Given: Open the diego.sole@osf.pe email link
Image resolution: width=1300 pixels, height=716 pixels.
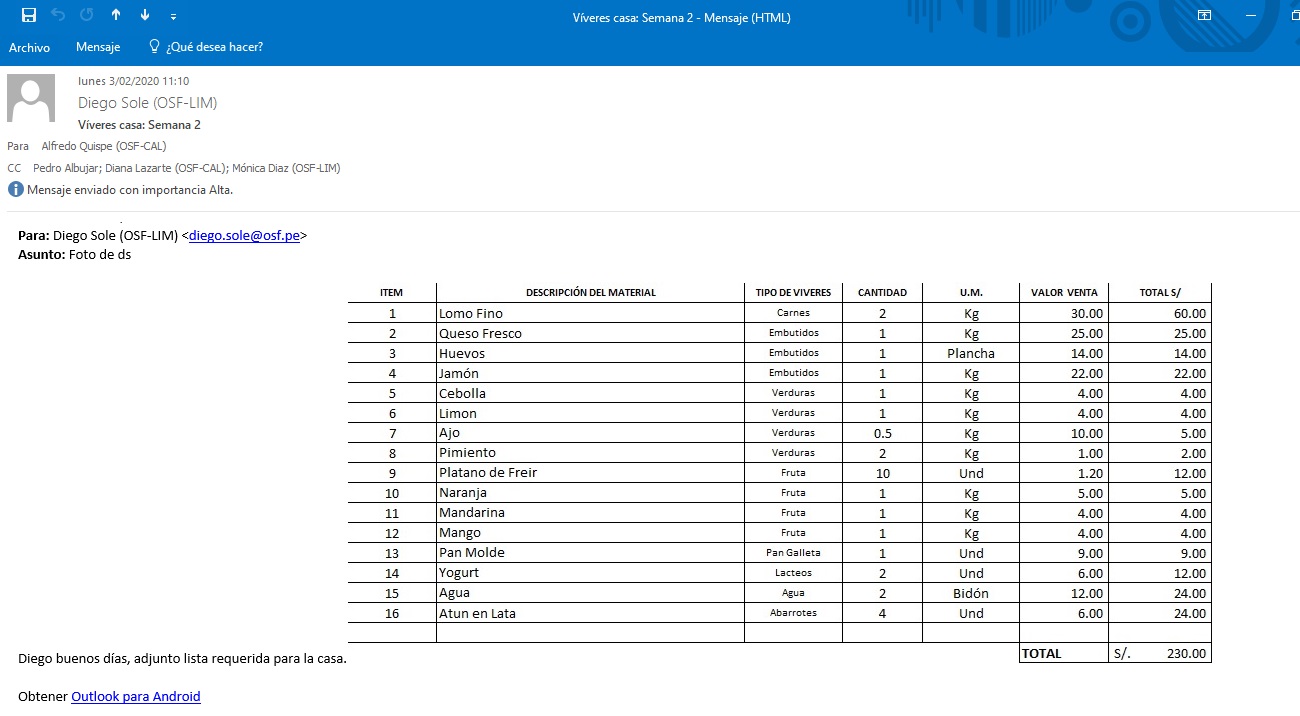Looking at the screenshot, I should [x=244, y=236].
